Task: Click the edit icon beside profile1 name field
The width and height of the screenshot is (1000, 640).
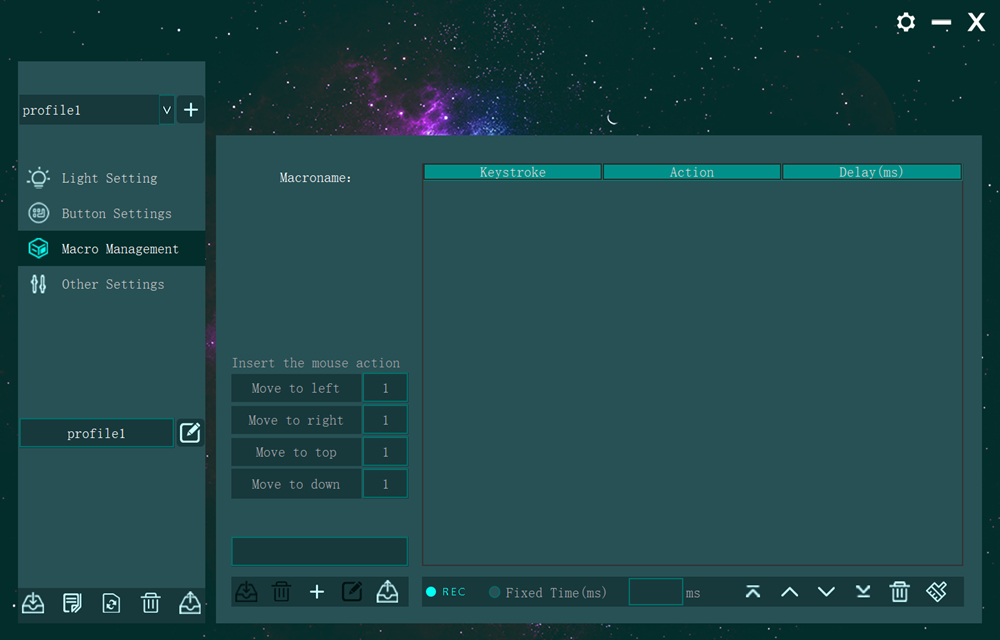Action: 190,433
